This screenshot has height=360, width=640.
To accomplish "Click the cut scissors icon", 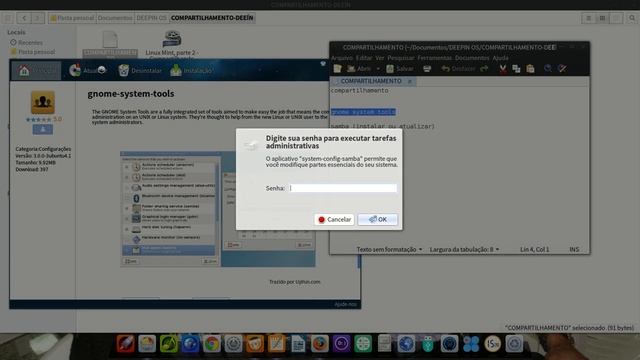I will pyautogui.click(x=503, y=69).
